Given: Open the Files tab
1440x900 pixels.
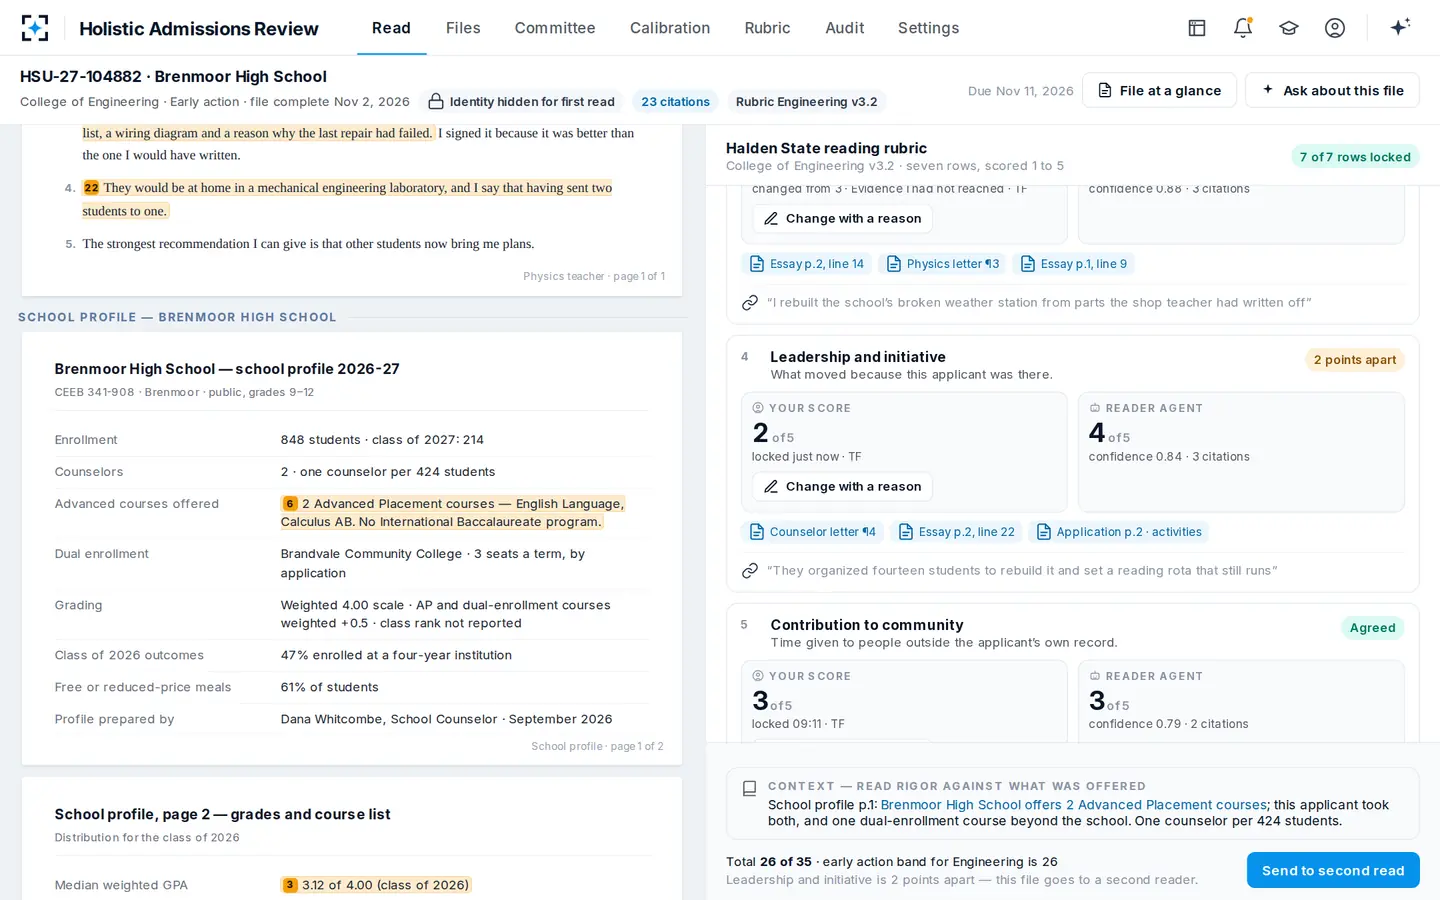Looking at the screenshot, I should [x=463, y=28].
